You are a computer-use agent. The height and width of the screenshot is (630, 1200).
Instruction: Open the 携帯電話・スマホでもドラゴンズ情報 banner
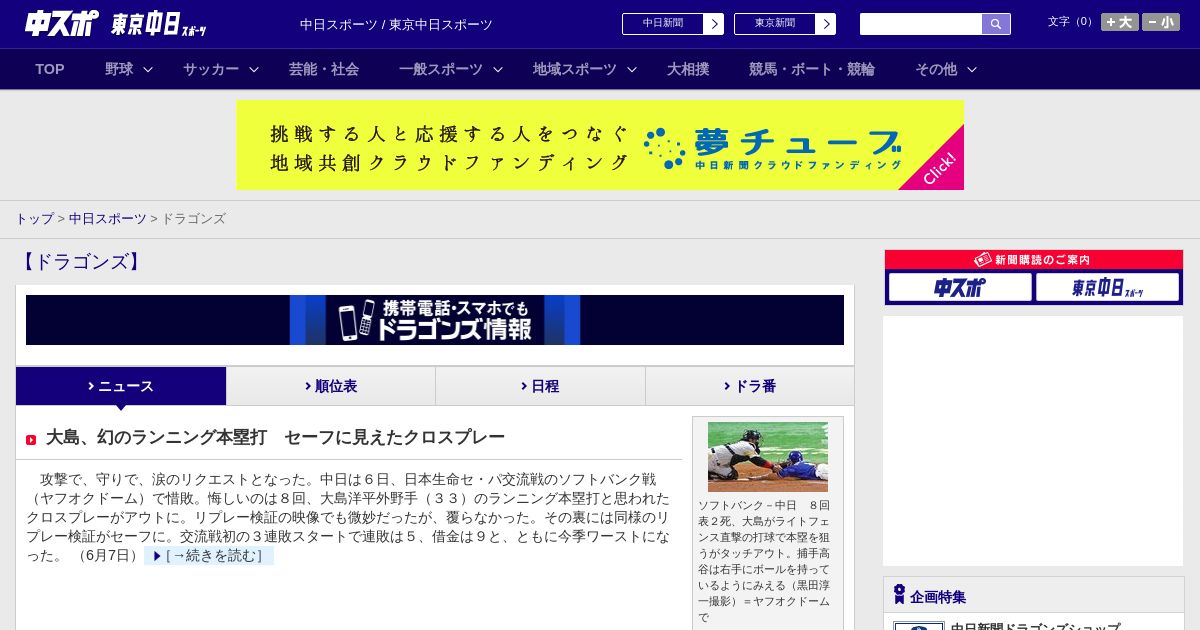(x=435, y=320)
